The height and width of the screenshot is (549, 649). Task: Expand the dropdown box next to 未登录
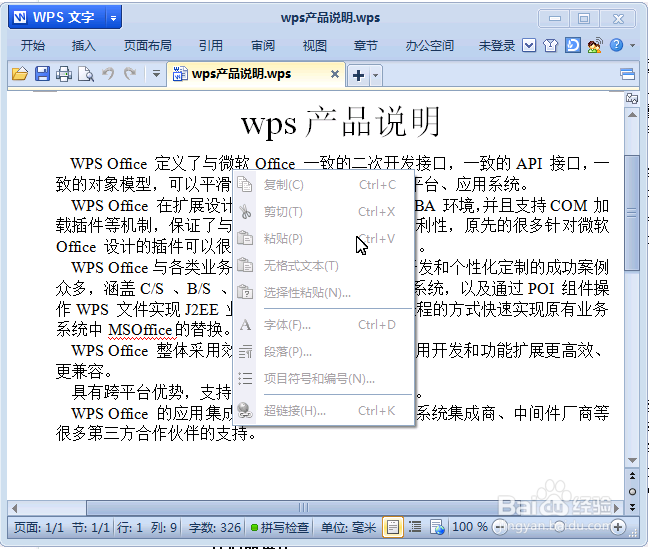point(529,45)
